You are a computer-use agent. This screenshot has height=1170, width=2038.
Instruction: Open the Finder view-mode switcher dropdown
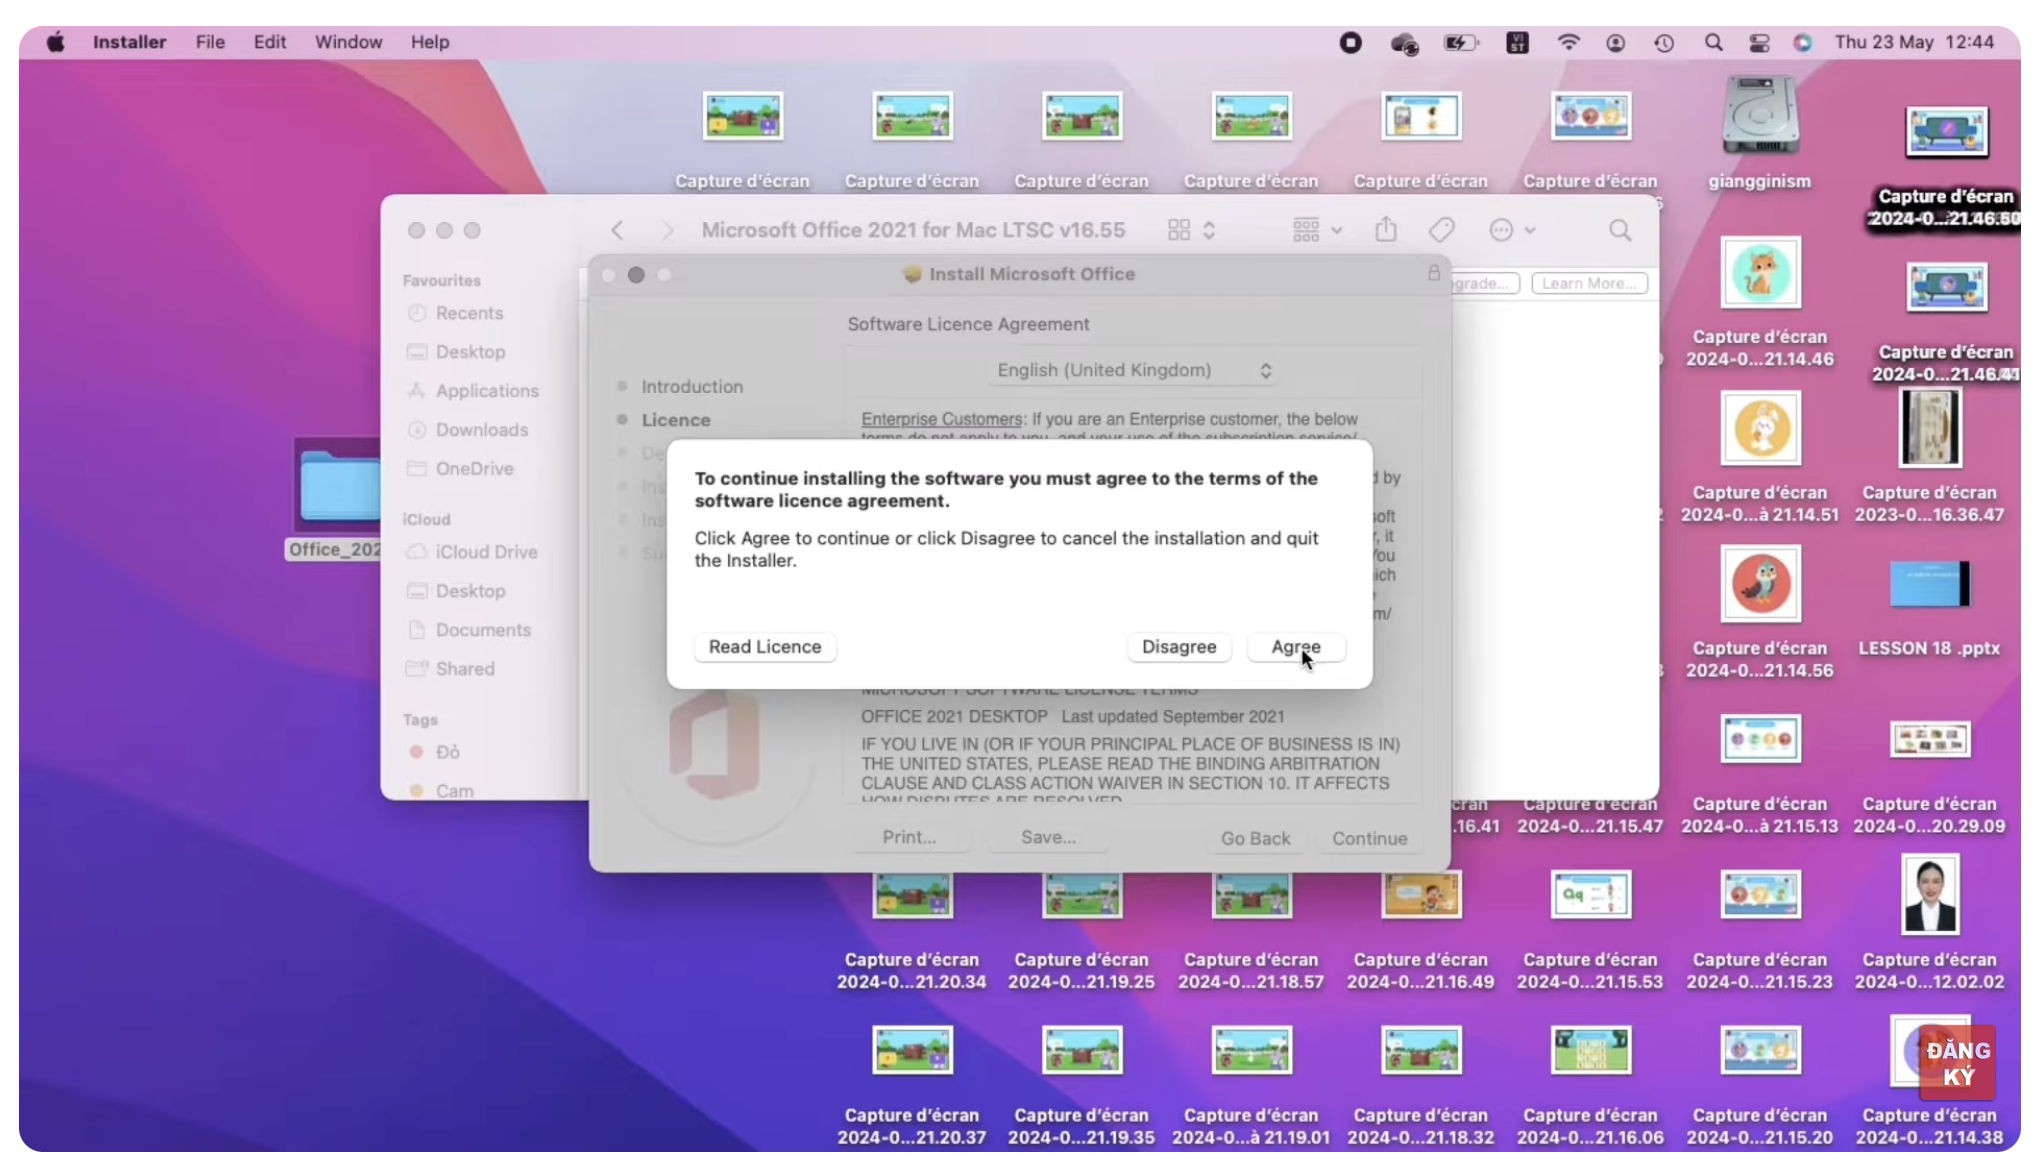coord(1191,230)
